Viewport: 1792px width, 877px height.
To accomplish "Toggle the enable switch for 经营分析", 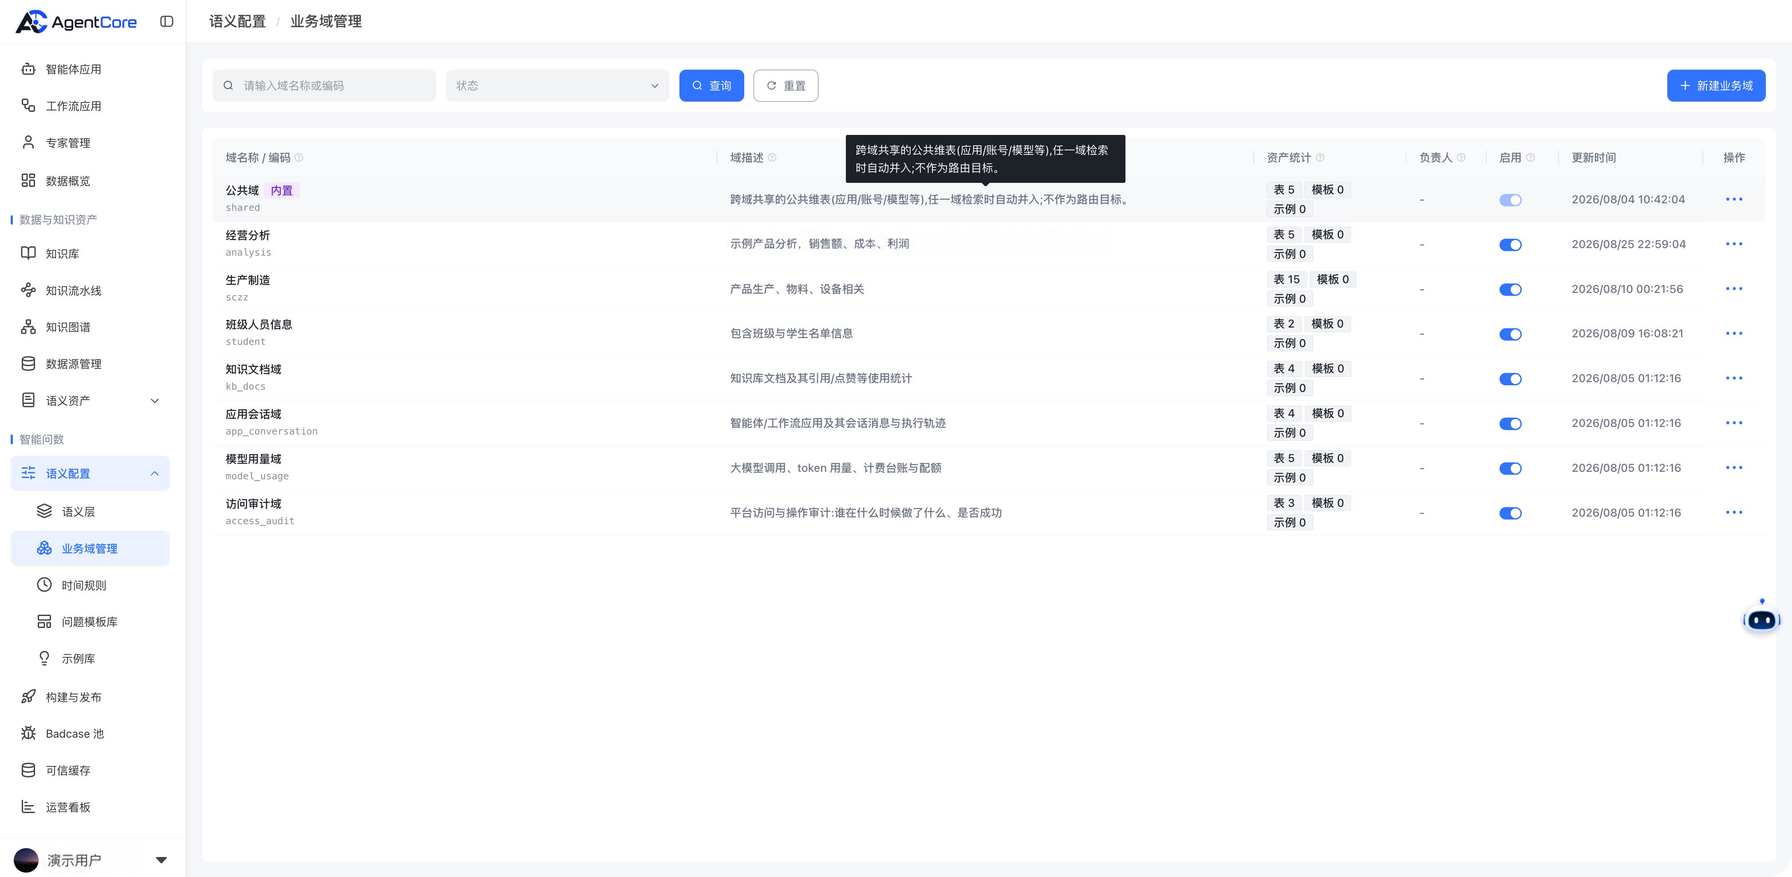I will pyautogui.click(x=1510, y=245).
